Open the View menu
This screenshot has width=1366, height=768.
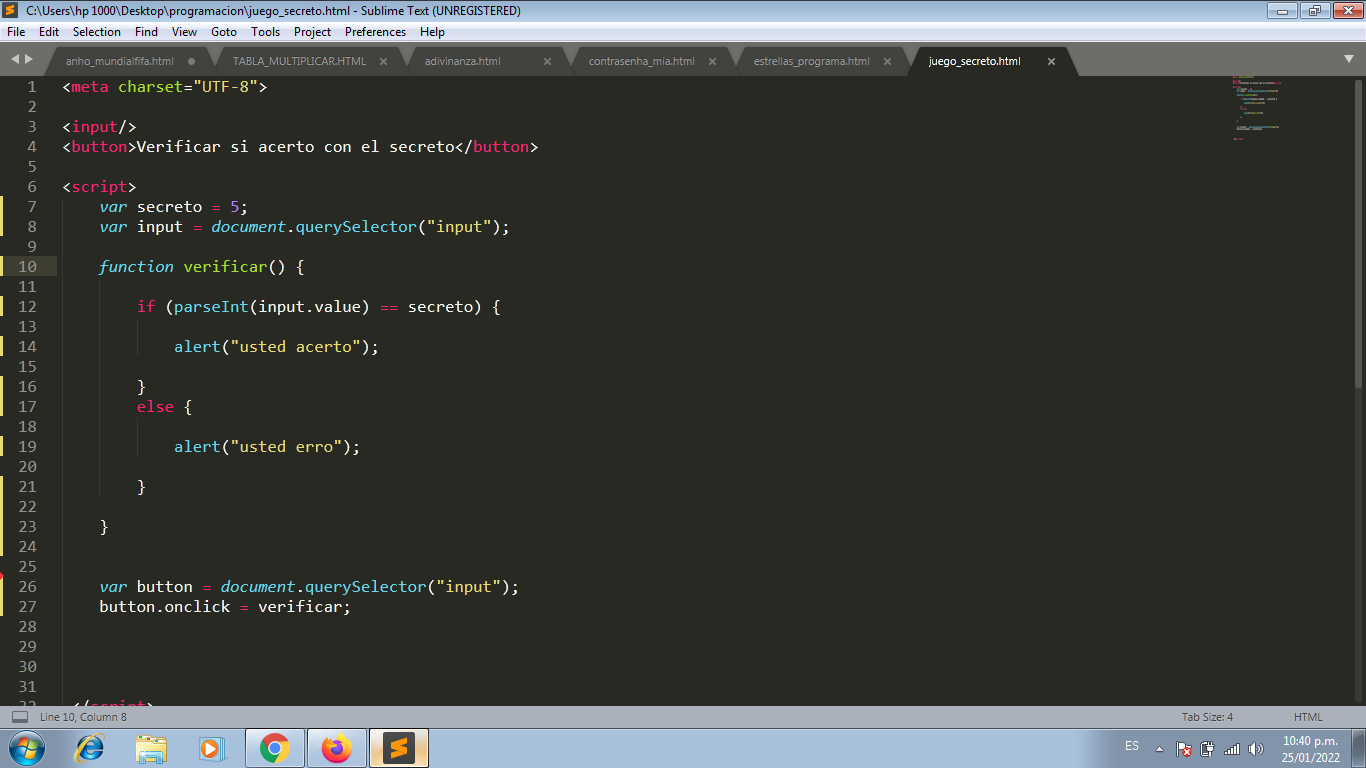184,32
